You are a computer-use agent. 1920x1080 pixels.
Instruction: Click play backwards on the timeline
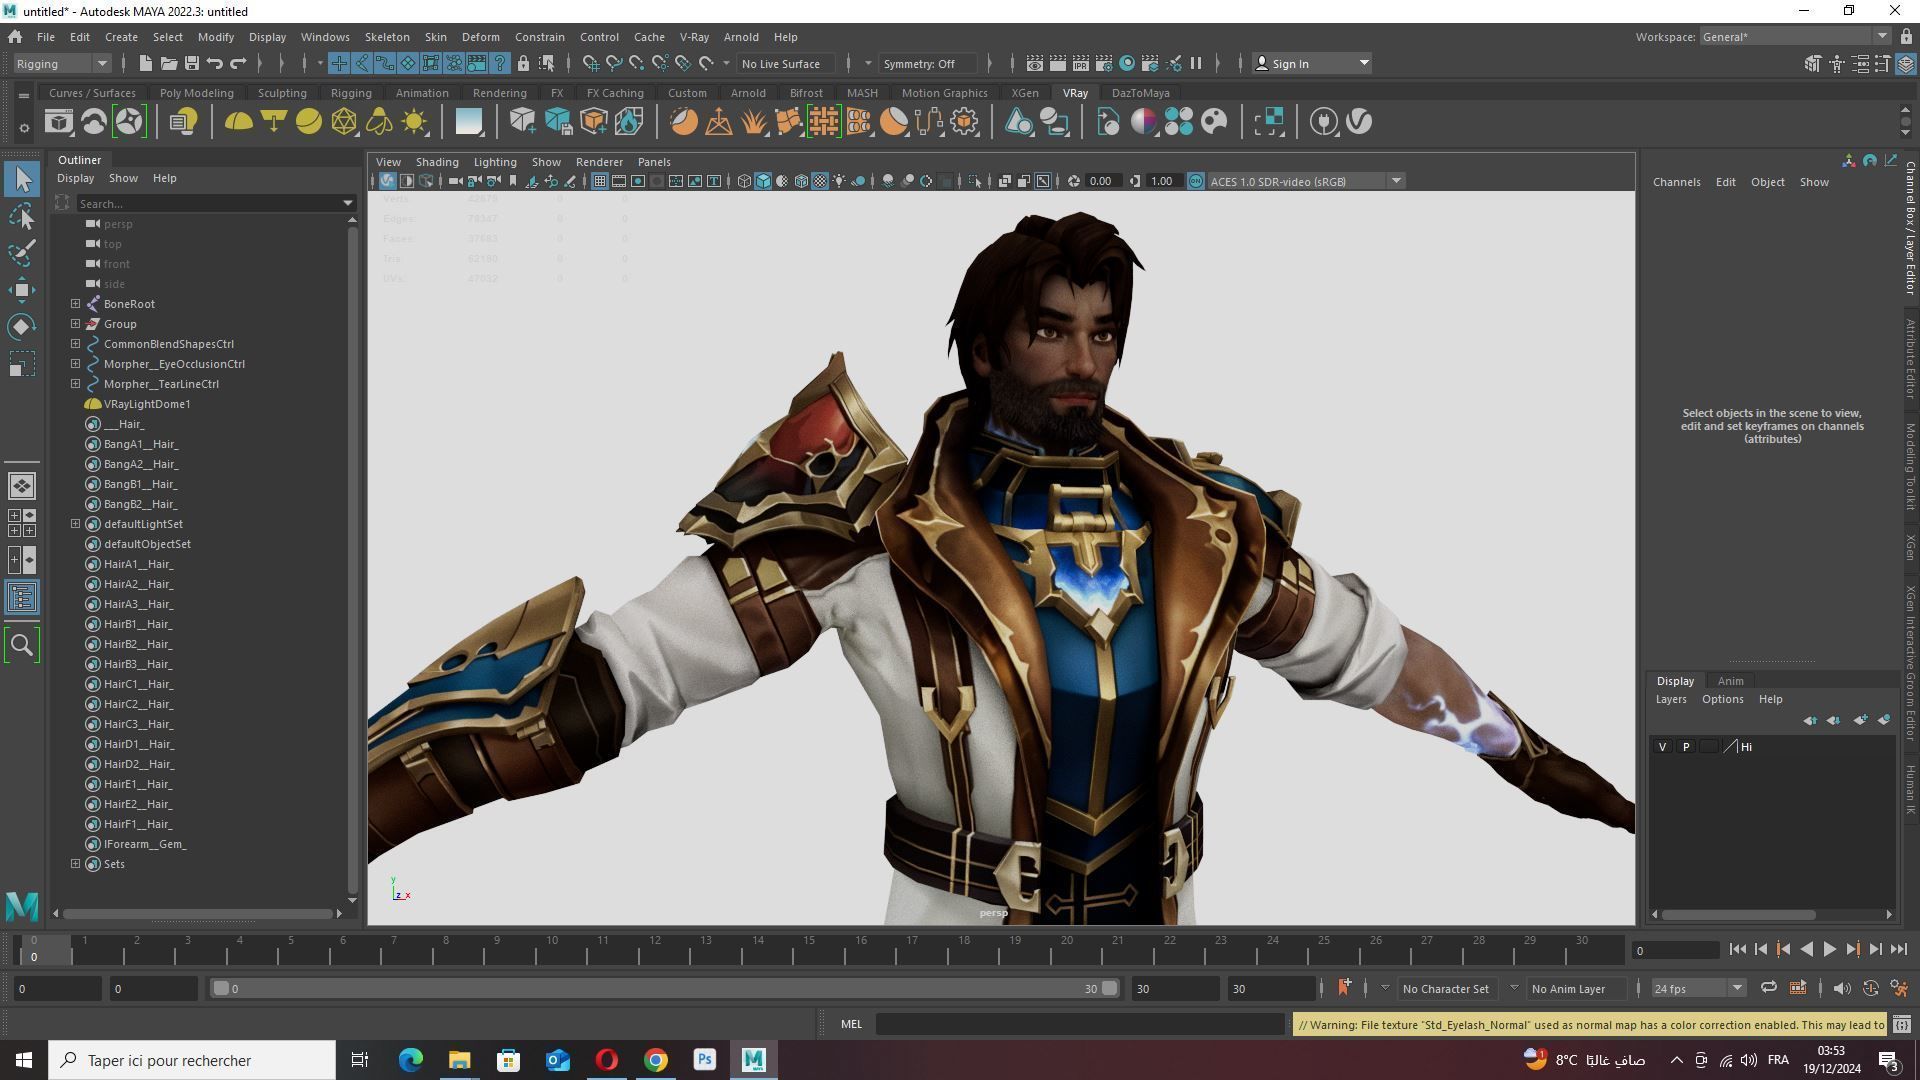pos(1806,950)
